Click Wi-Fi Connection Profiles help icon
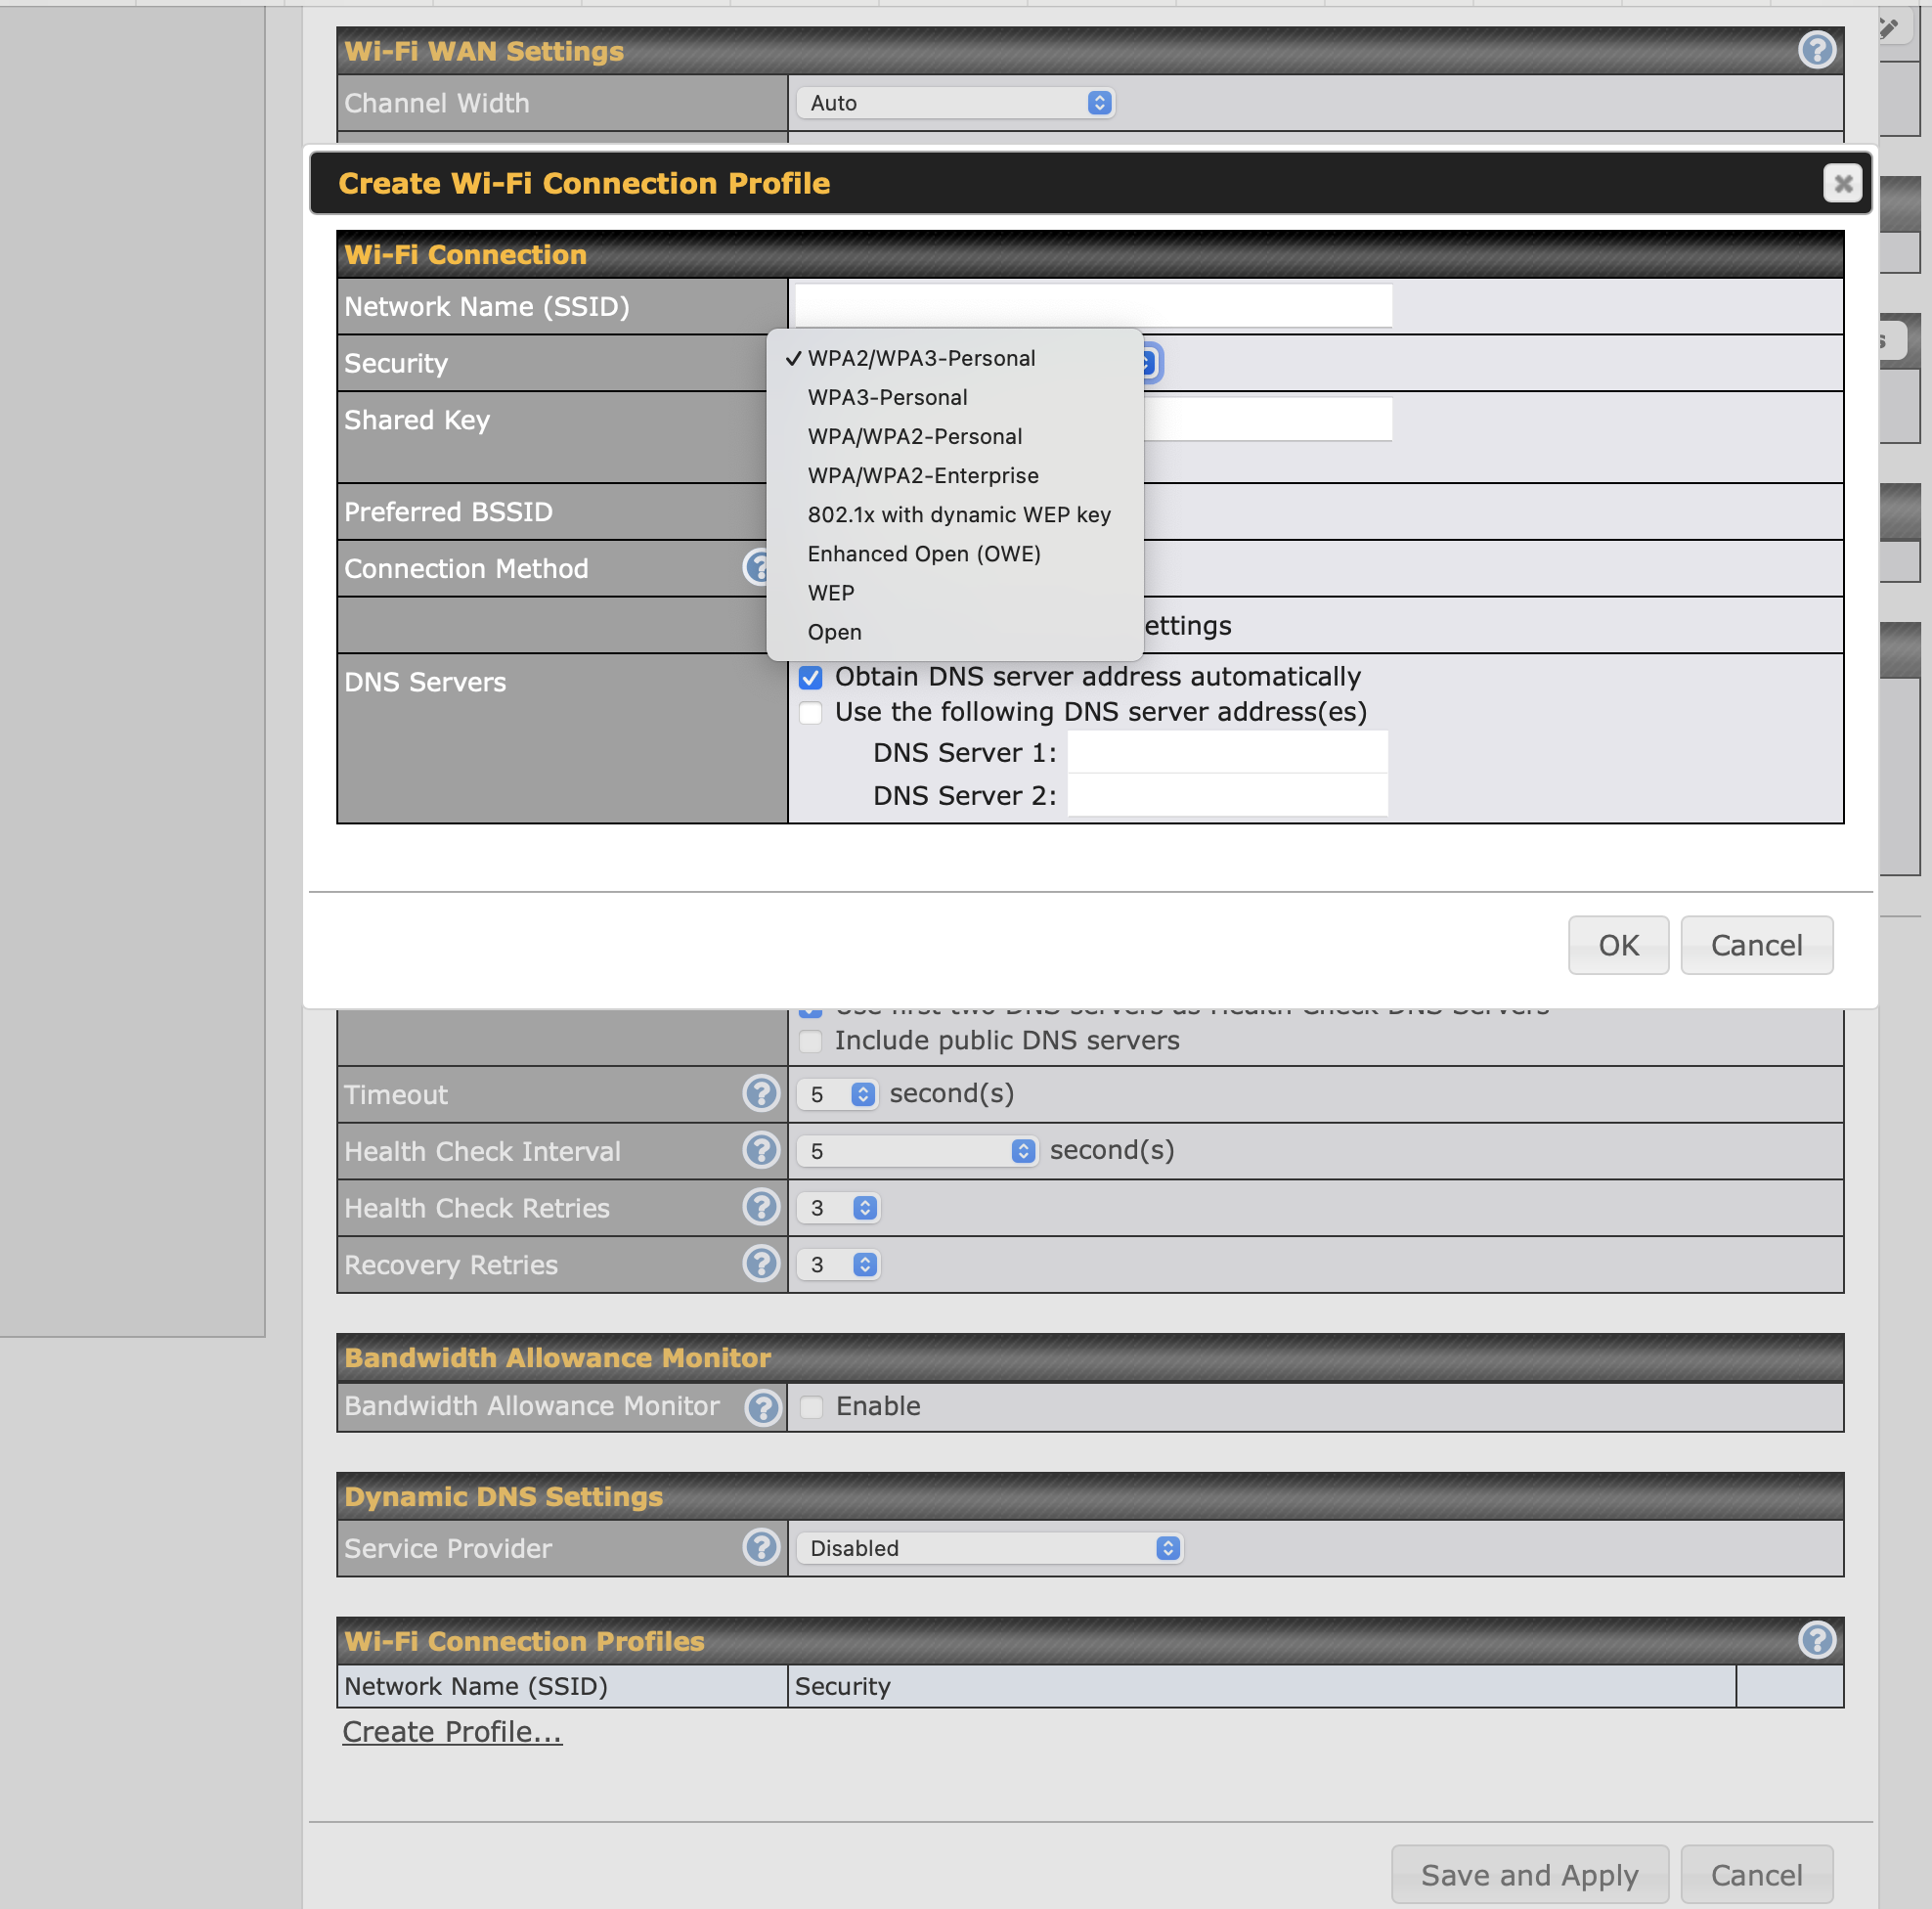Image resolution: width=1932 pixels, height=1909 pixels. (x=1816, y=1640)
